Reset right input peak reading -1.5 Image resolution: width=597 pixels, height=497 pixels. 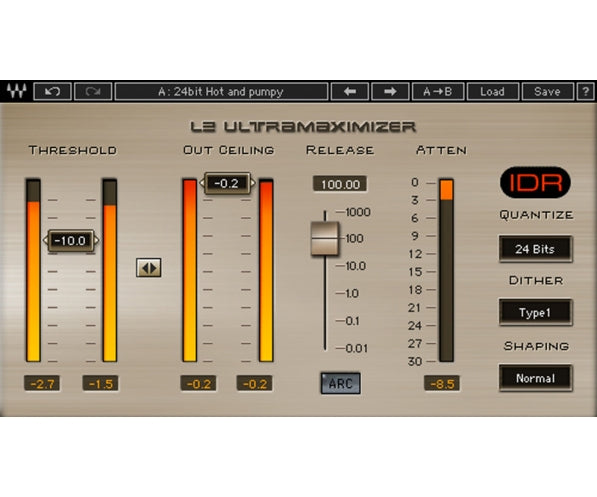tap(100, 383)
